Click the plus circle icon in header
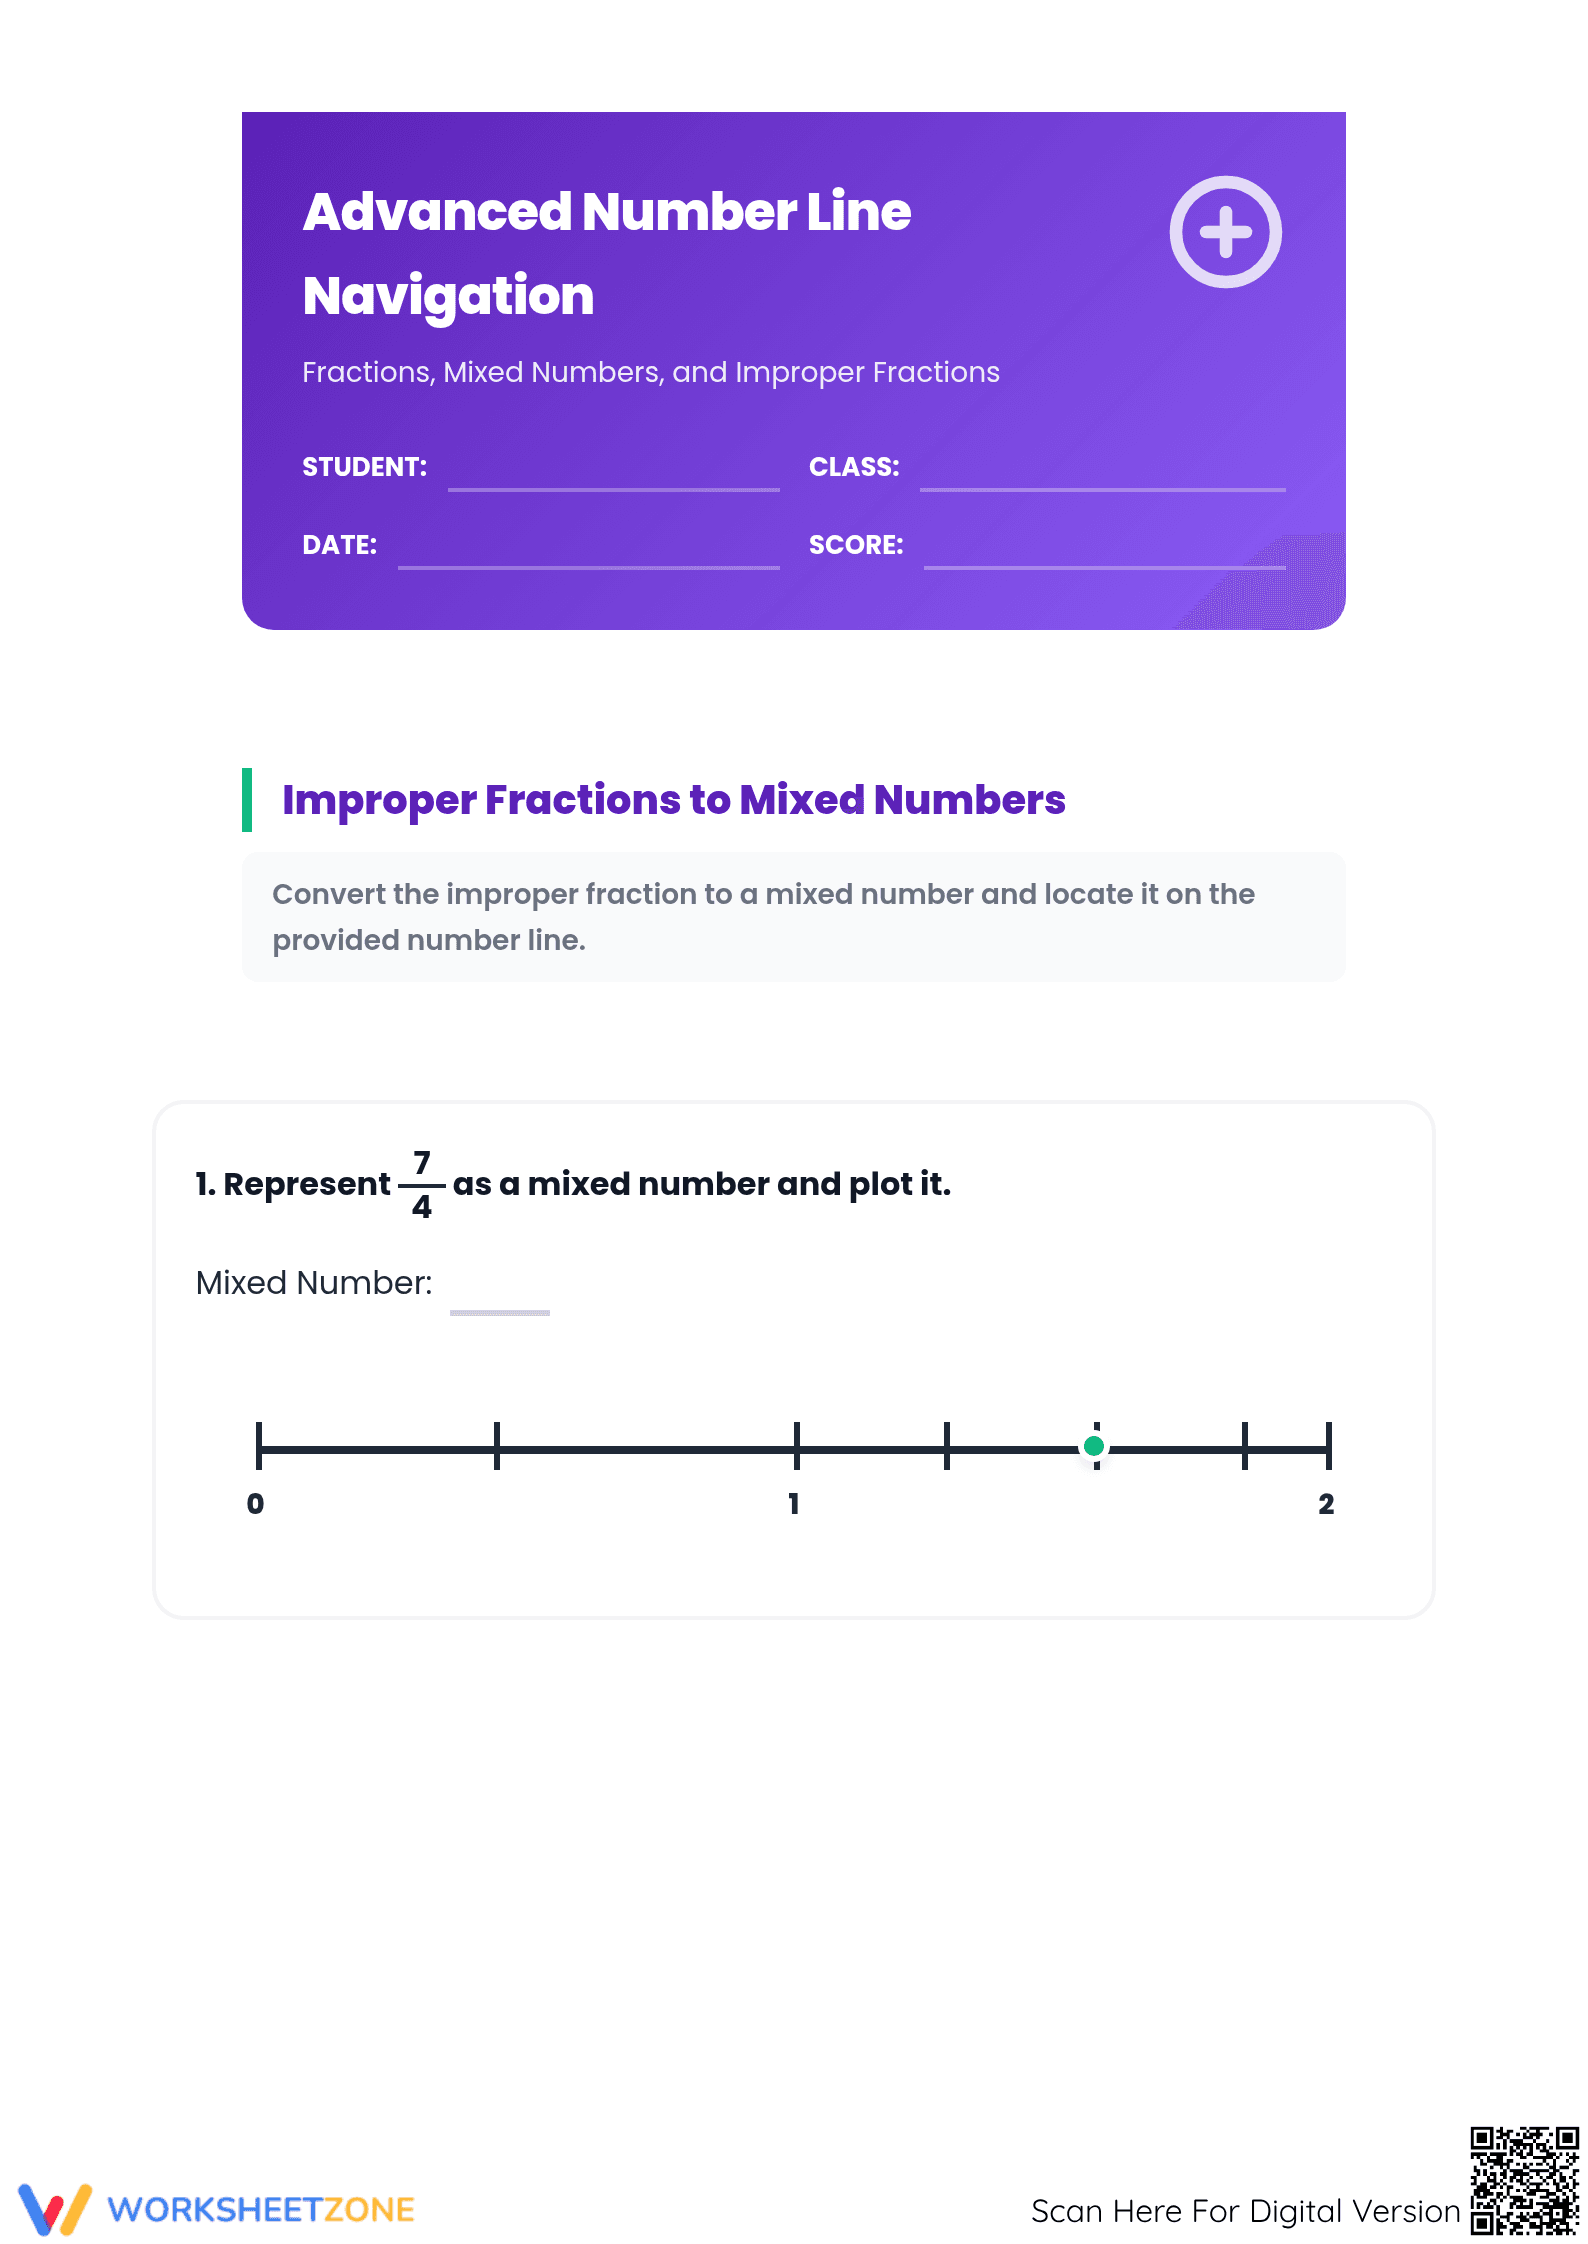This screenshot has width=1588, height=2244. (1225, 232)
